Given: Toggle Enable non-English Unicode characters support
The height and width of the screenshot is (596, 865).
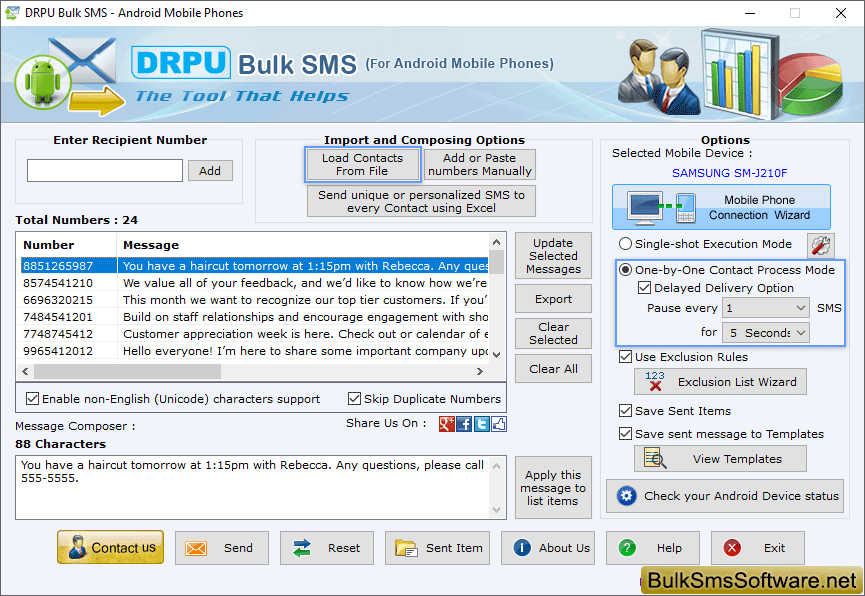Looking at the screenshot, I should (x=33, y=398).
